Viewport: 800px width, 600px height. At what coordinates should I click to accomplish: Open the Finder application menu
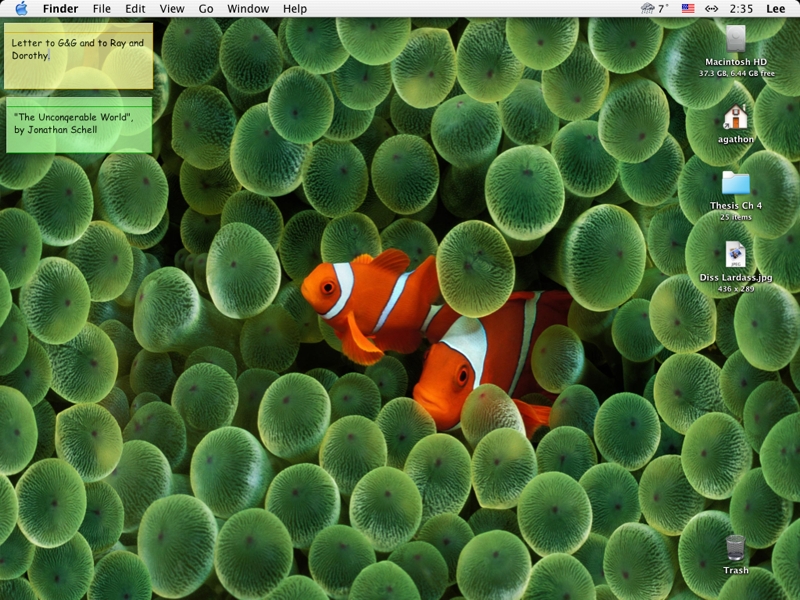point(60,9)
